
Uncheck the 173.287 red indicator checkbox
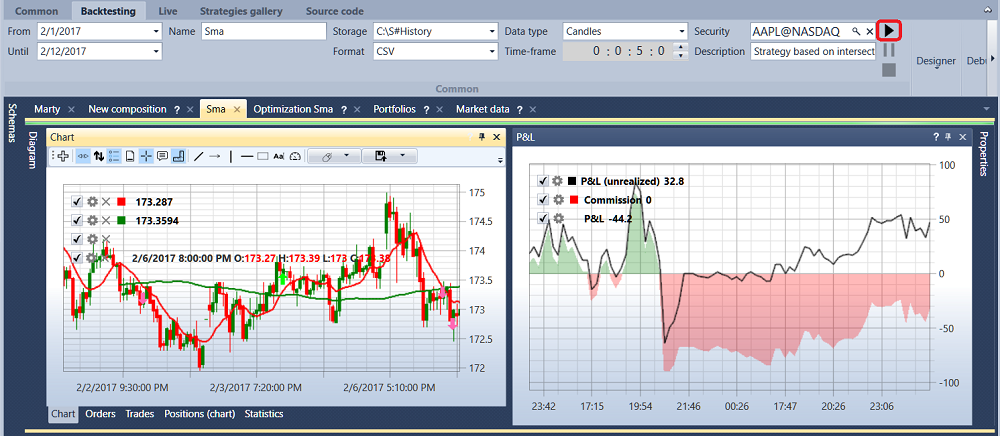pyautogui.click(x=77, y=202)
